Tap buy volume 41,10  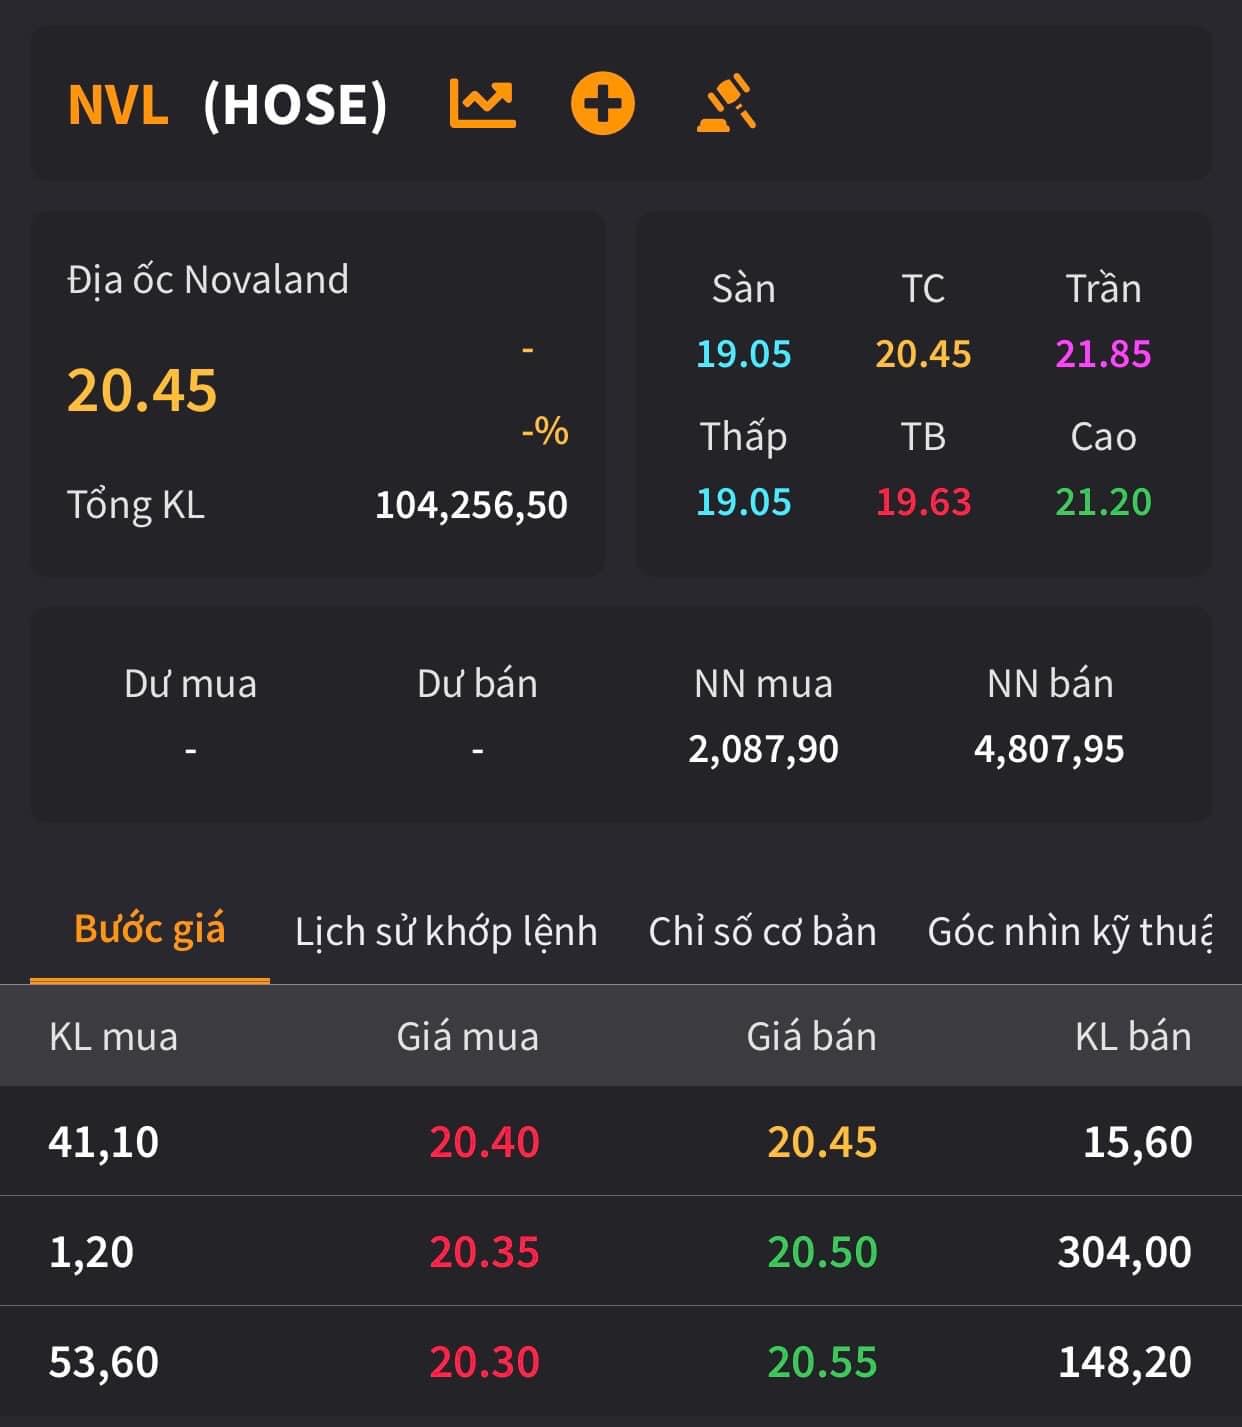tap(104, 1142)
